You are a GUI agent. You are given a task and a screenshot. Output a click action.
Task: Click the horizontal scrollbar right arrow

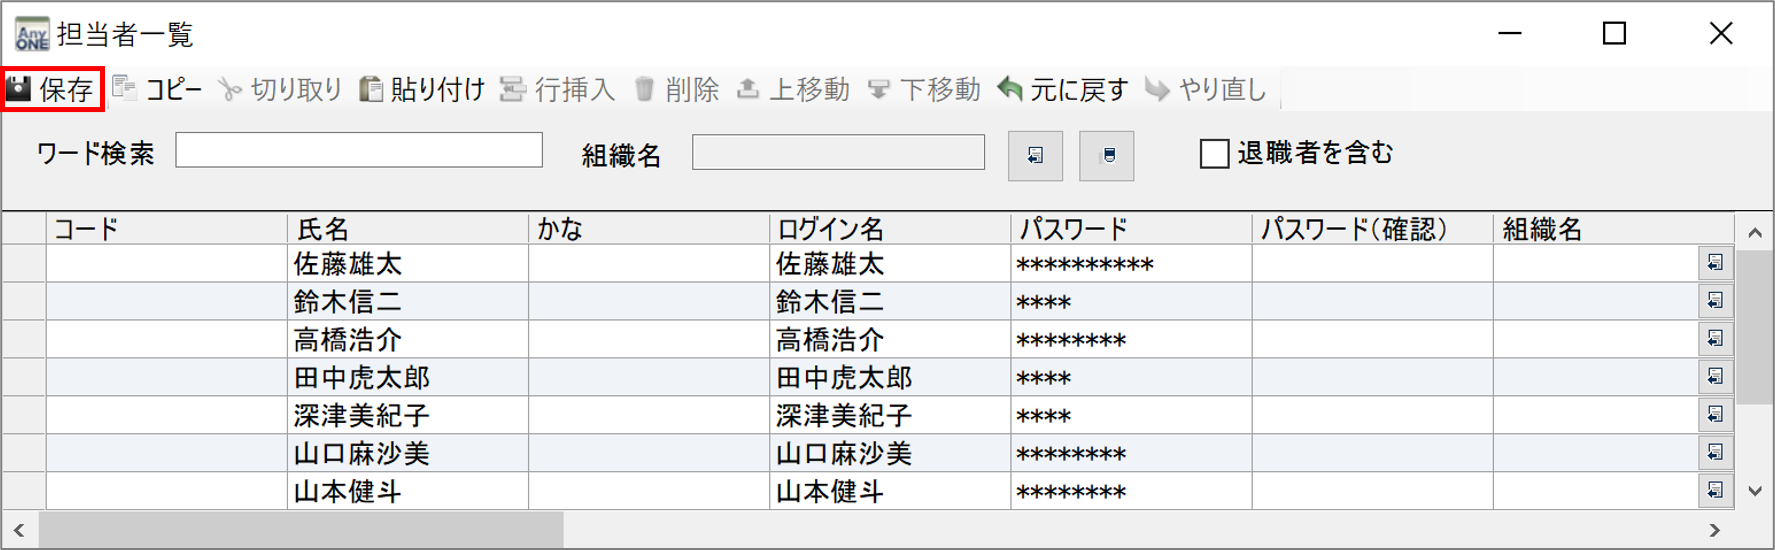coord(1715,530)
